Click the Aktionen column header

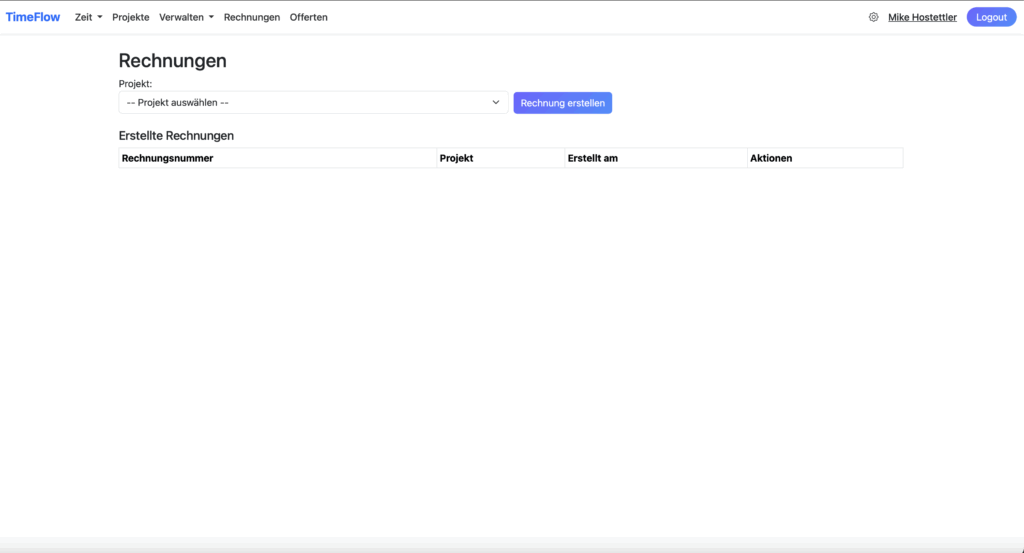[771, 158]
